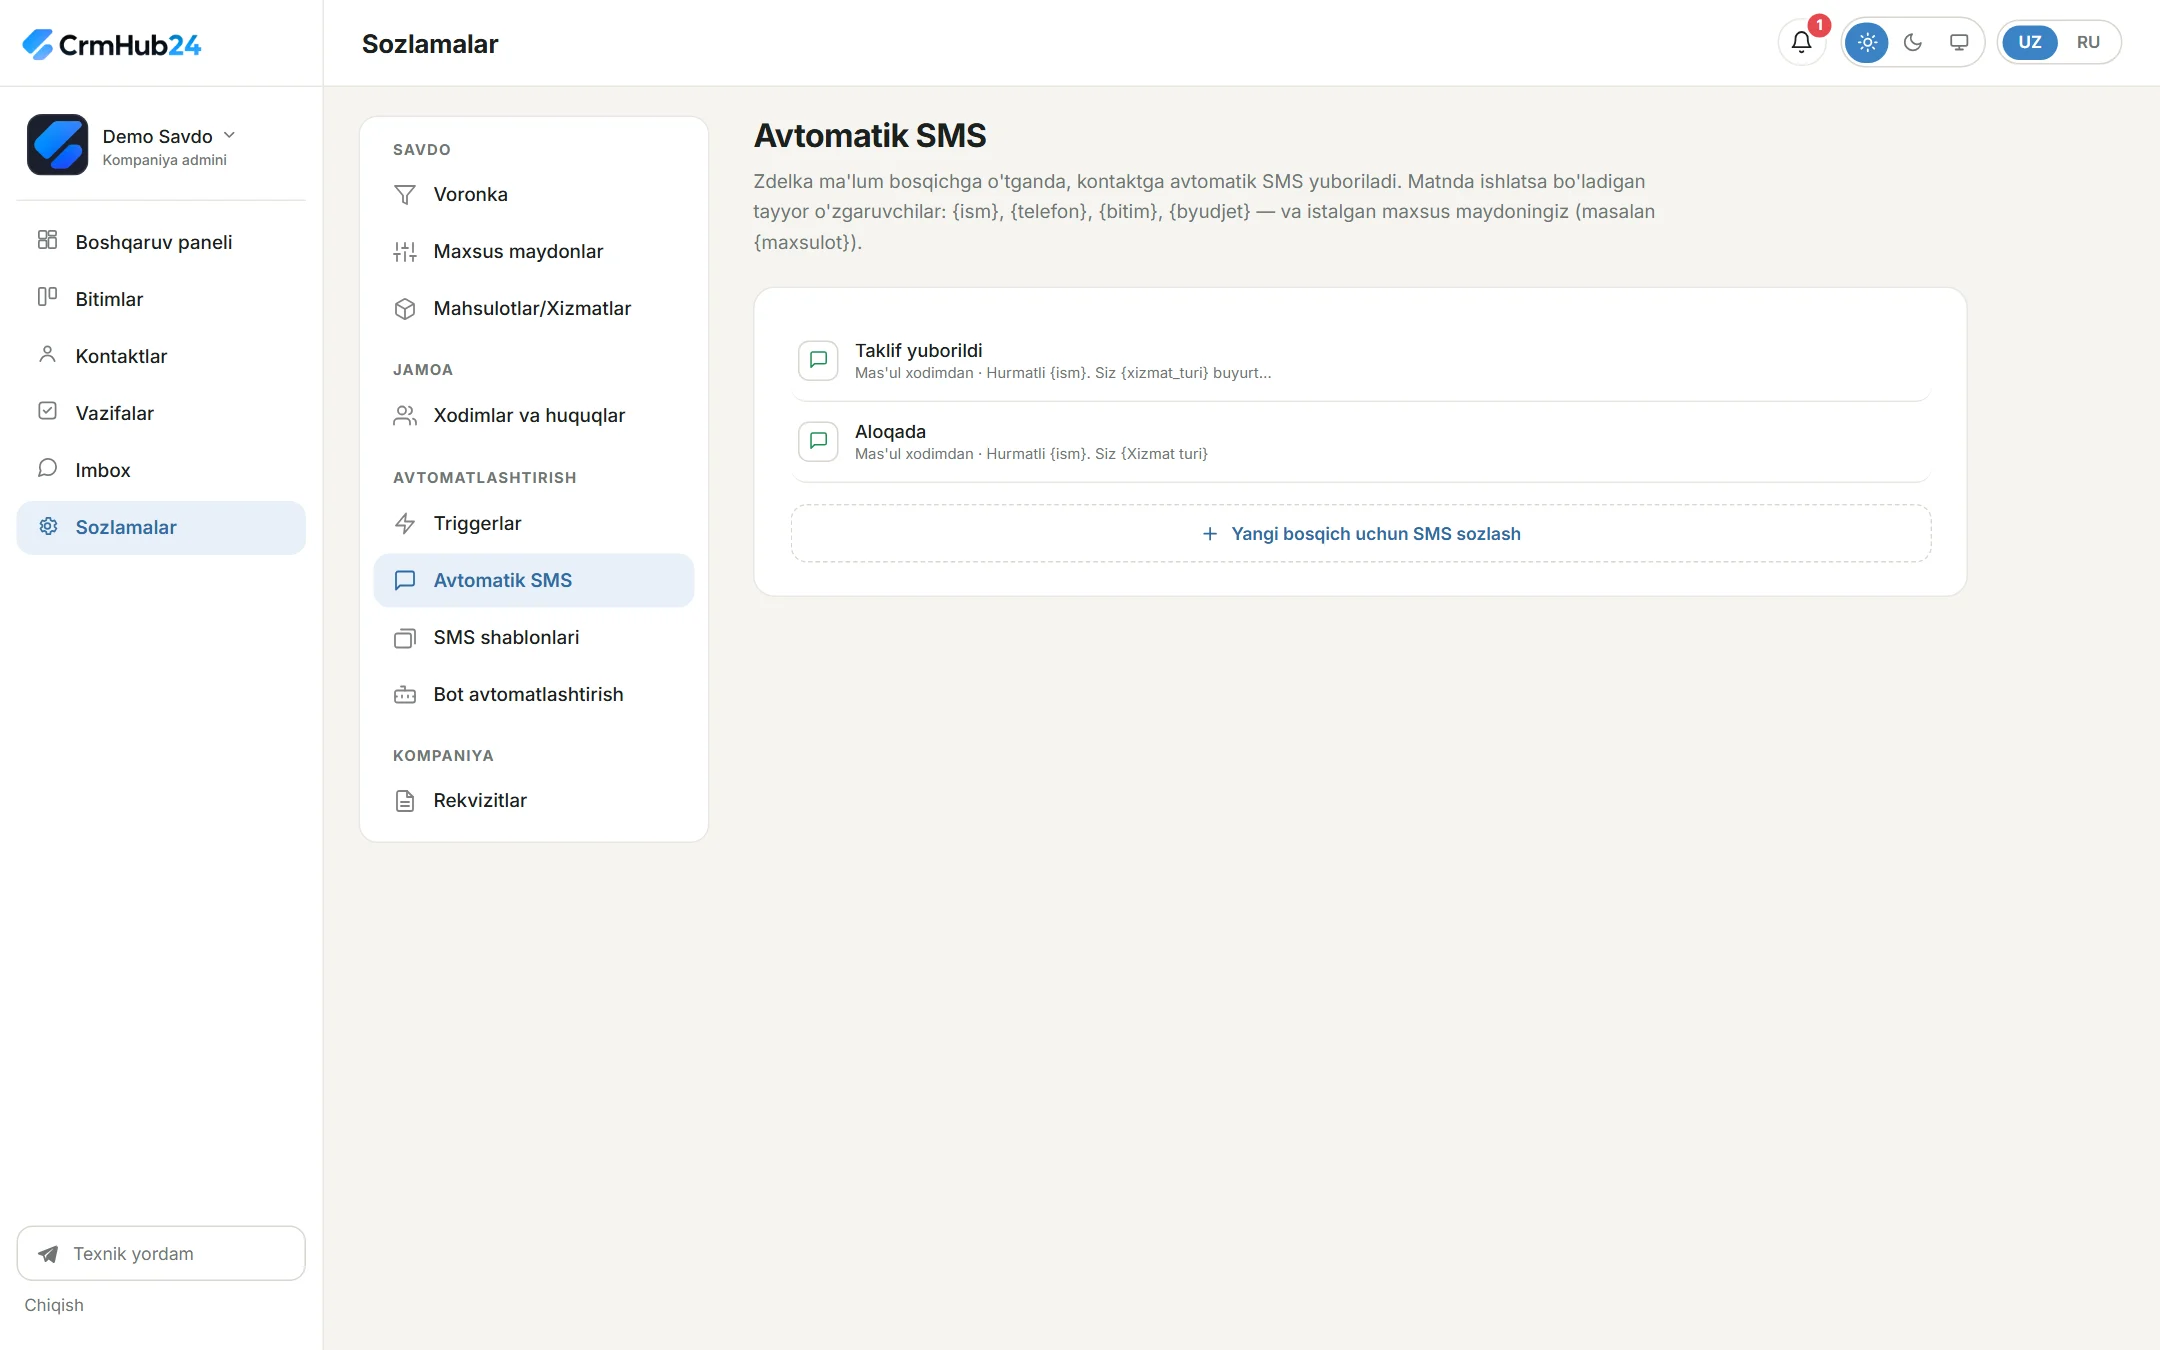Click the Texnik yordam telegram icon
This screenshot has height=1350, width=2160.
click(48, 1254)
